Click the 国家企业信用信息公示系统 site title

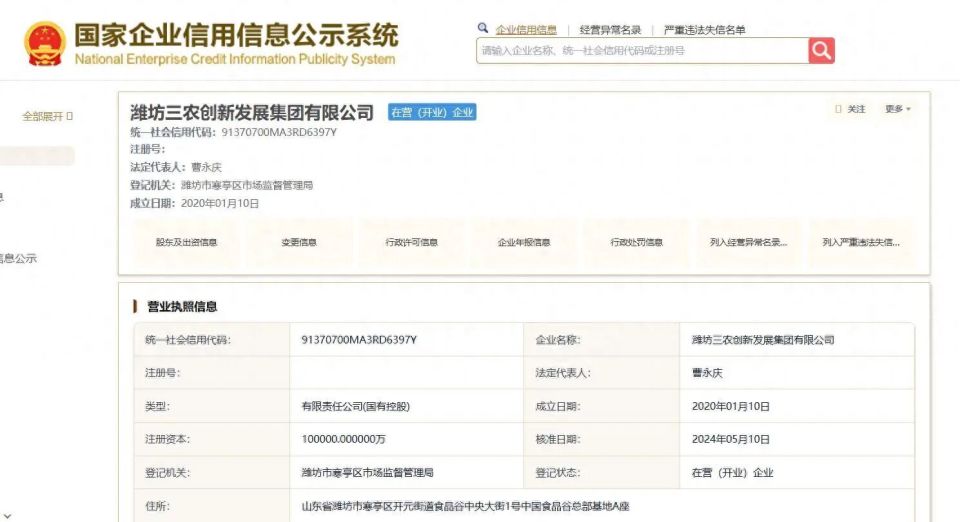click(236, 35)
